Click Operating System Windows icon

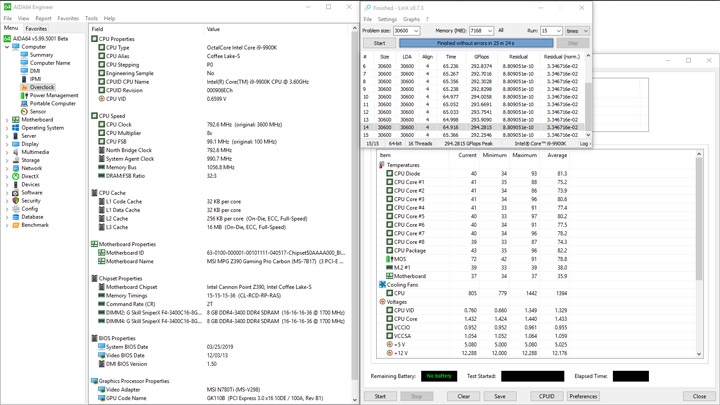click(16, 128)
